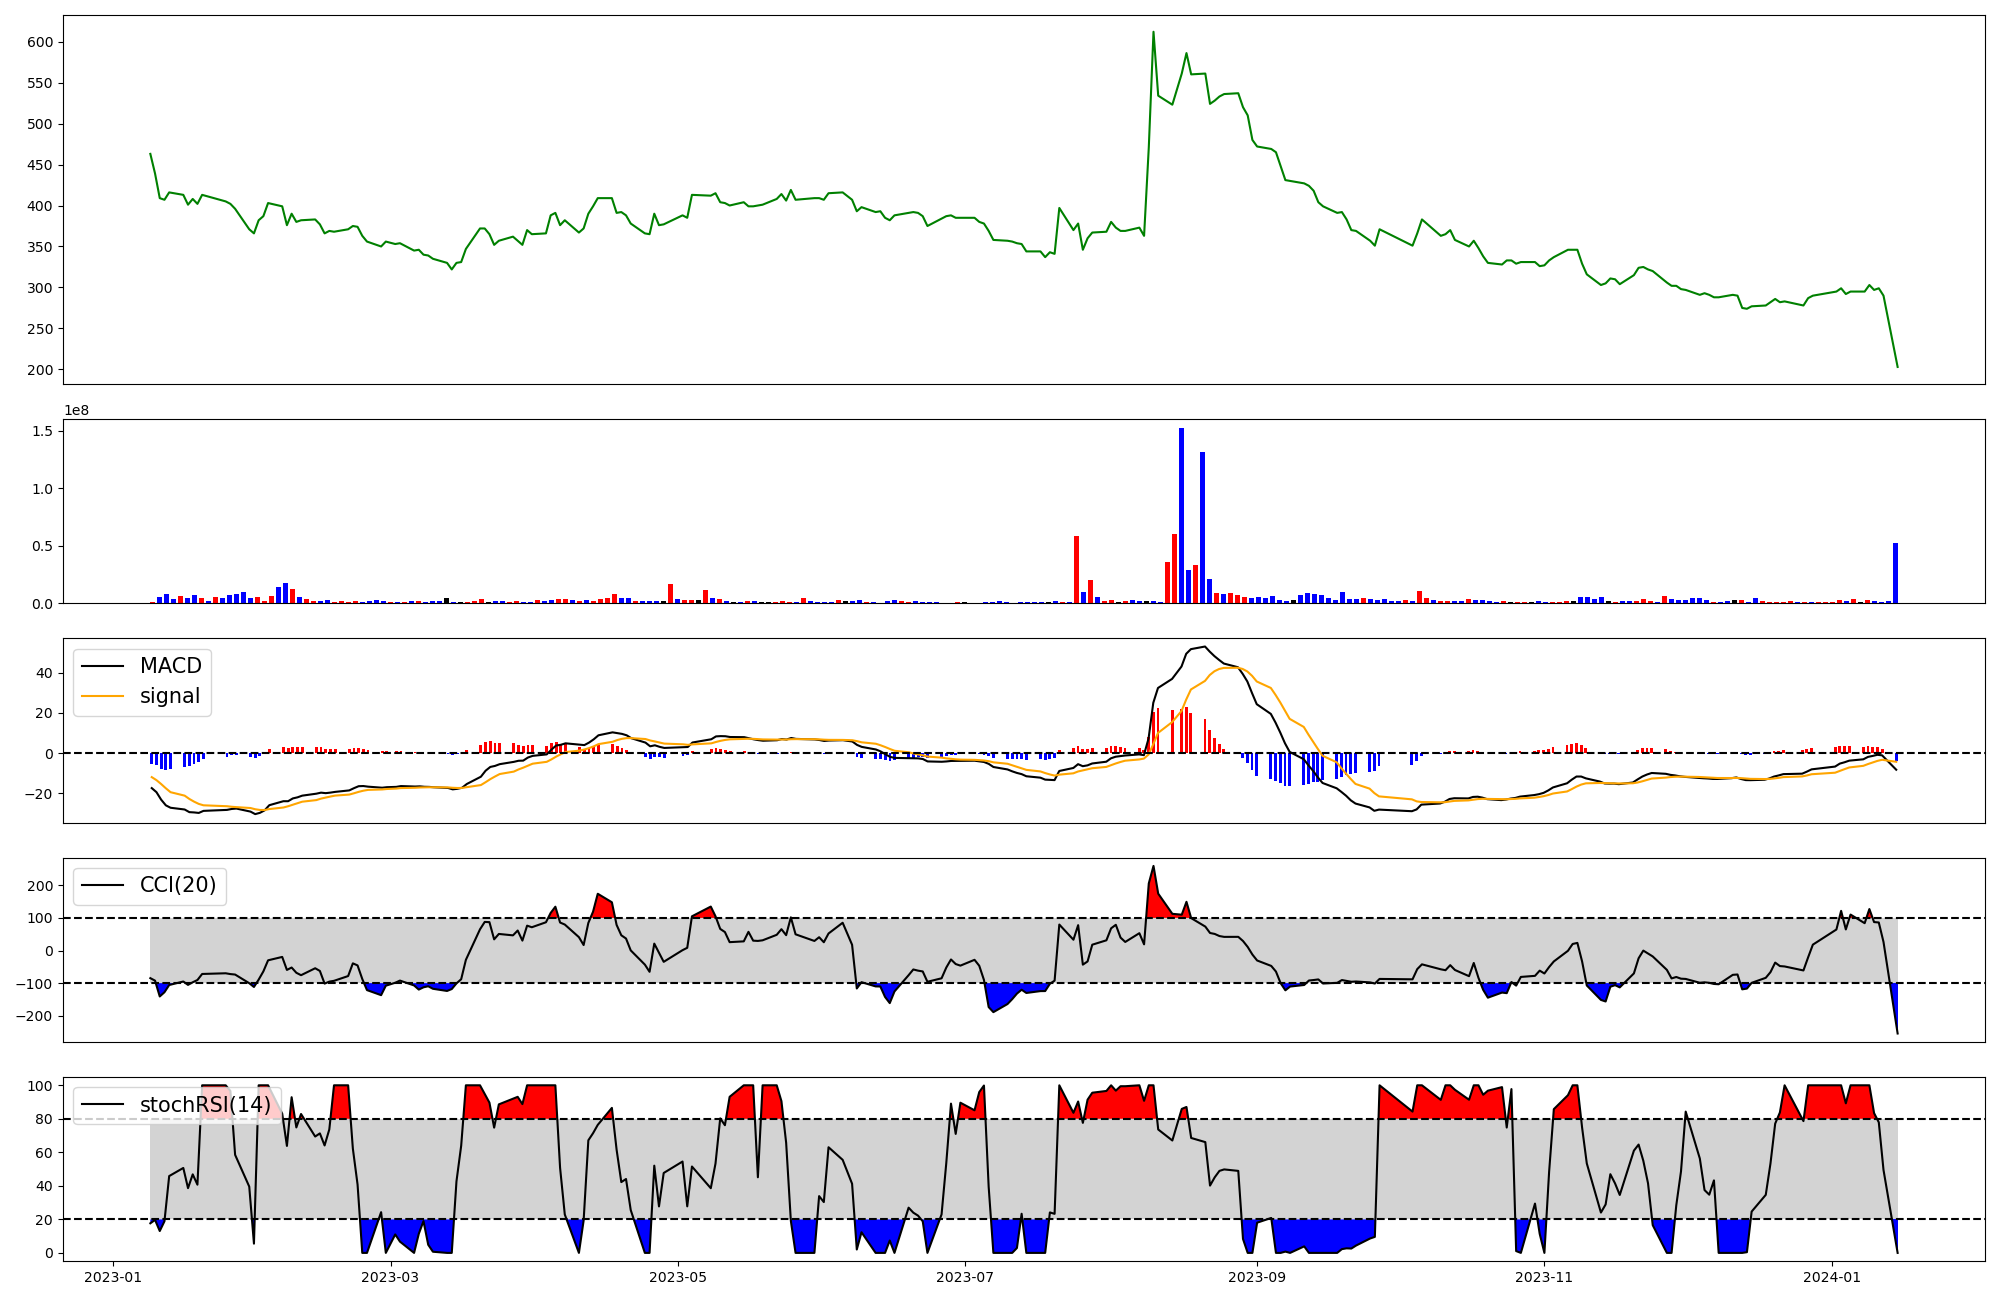
Task: Click the 200 tick on price axis
Action: pos(41,370)
